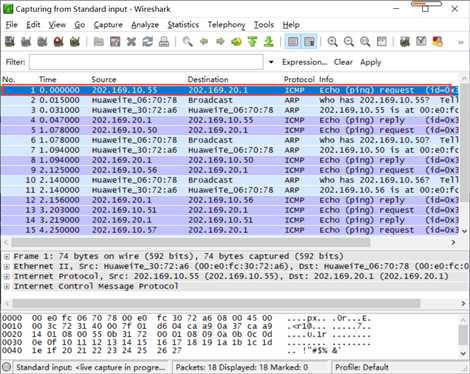
Task: Jump to the last packet icon
Action: point(268,42)
